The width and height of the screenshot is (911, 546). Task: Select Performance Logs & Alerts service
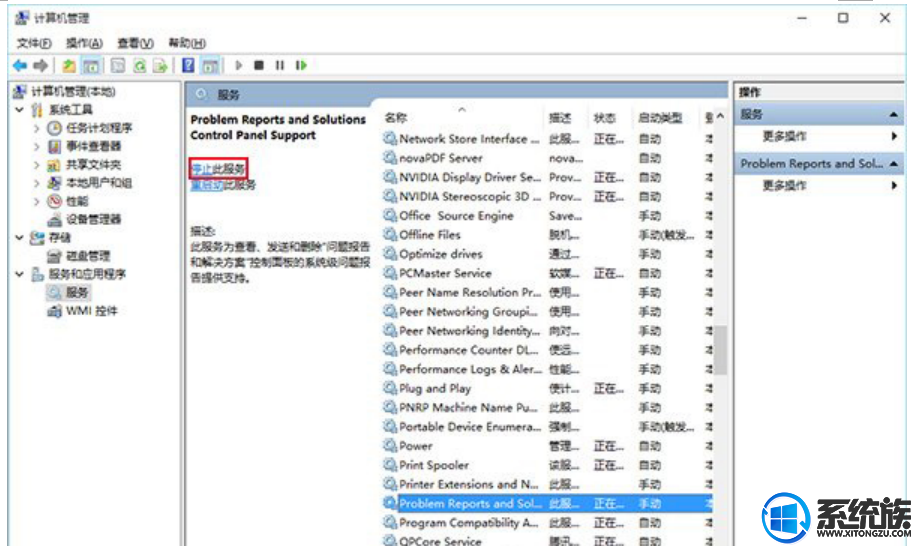coord(547,369)
